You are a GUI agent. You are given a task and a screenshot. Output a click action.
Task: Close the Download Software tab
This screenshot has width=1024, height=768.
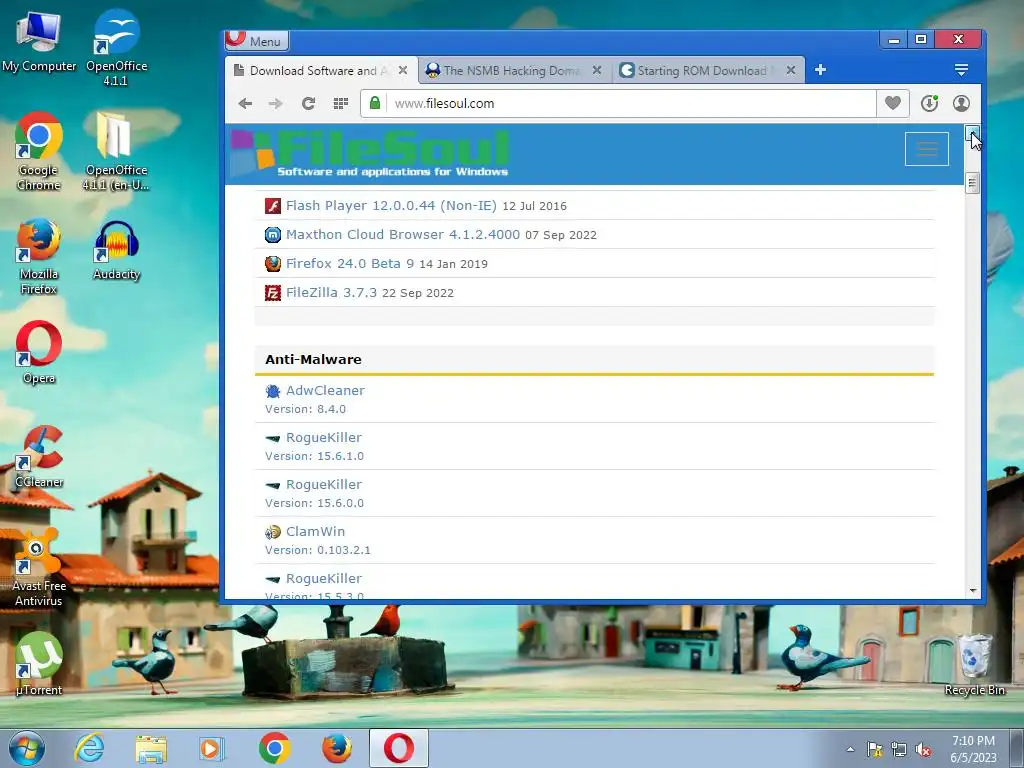point(403,70)
